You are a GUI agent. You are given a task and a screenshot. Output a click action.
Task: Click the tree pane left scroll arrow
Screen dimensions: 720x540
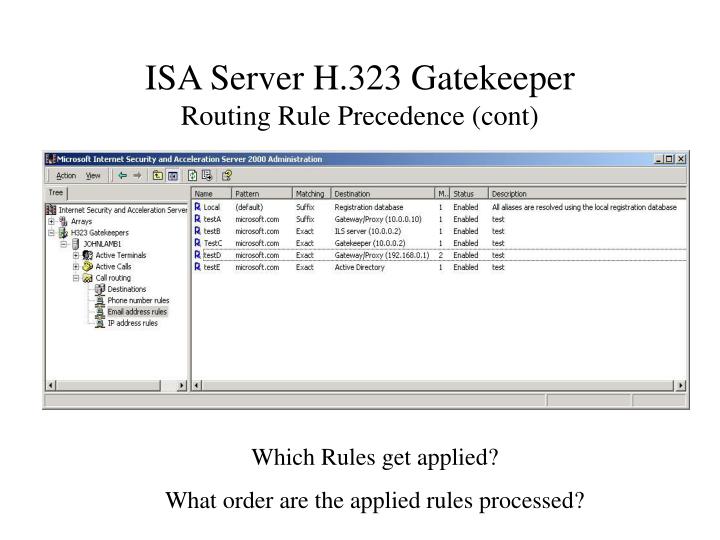coord(51,385)
